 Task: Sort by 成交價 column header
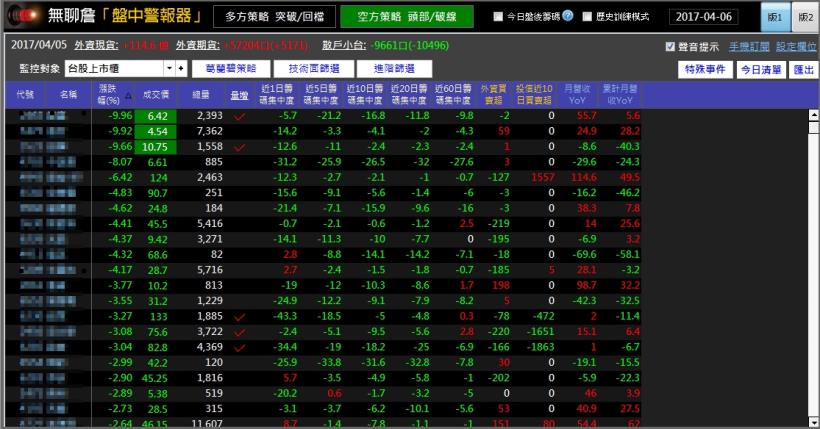pyautogui.click(x=155, y=95)
